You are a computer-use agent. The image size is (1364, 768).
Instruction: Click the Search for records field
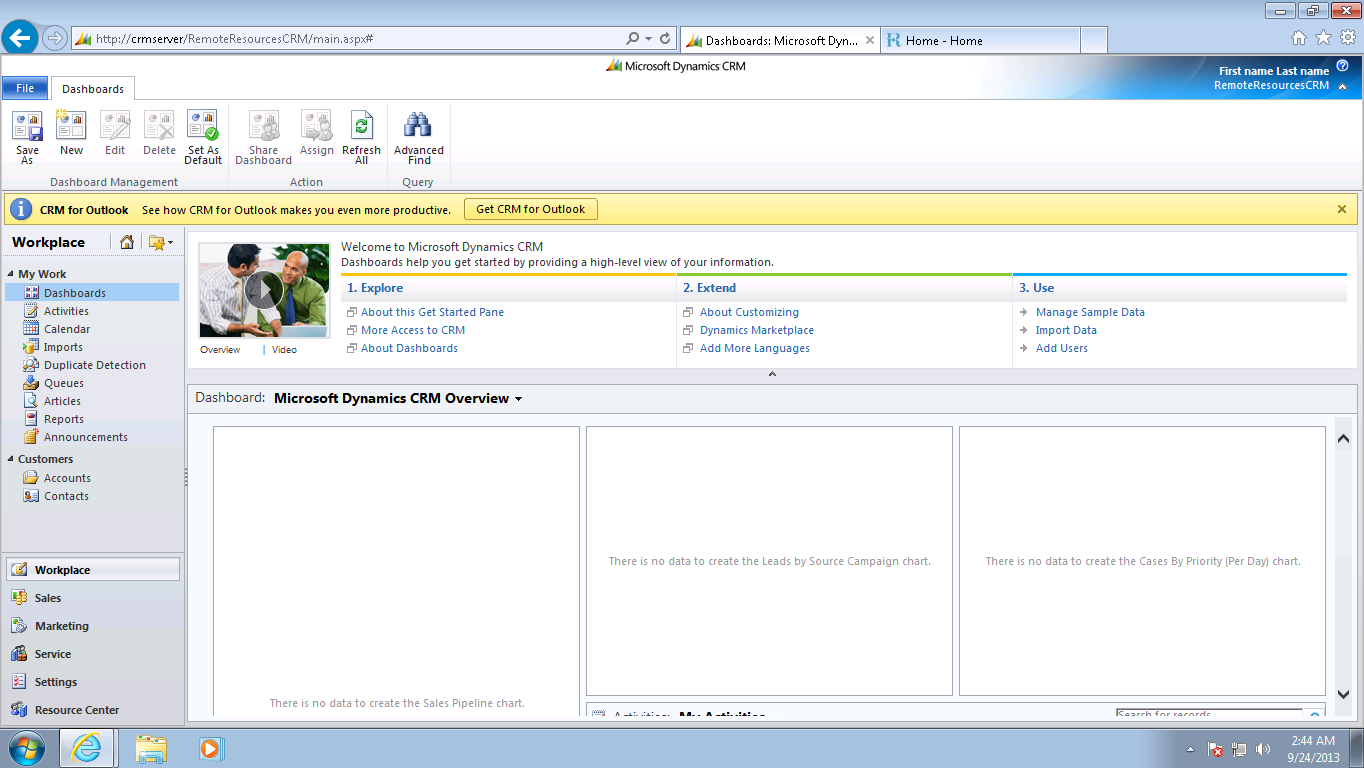1203,713
